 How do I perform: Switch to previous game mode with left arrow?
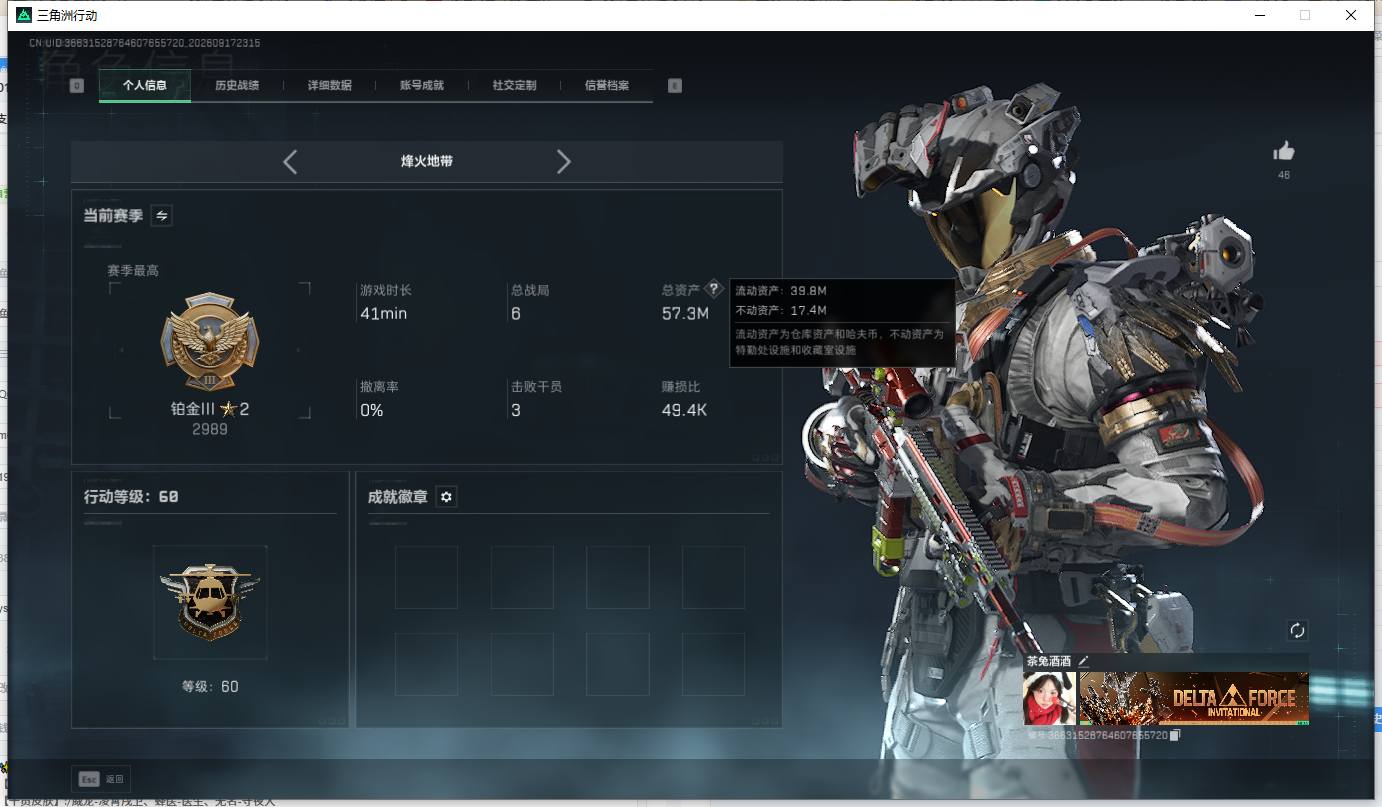click(x=290, y=162)
